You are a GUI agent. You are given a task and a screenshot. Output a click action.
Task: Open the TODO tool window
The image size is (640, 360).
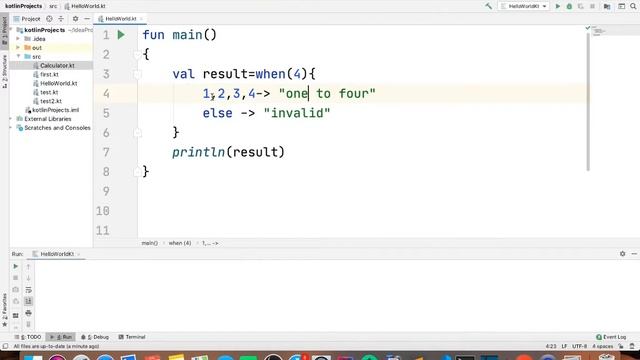click(28, 337)
